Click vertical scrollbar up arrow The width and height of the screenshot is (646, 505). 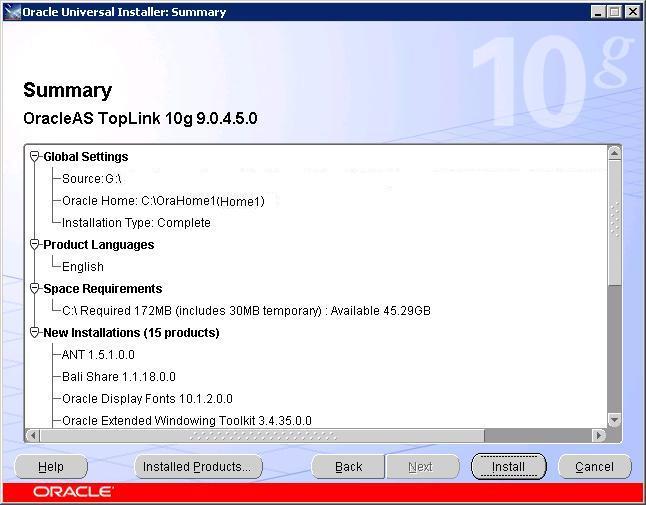[x=614, y=153]
